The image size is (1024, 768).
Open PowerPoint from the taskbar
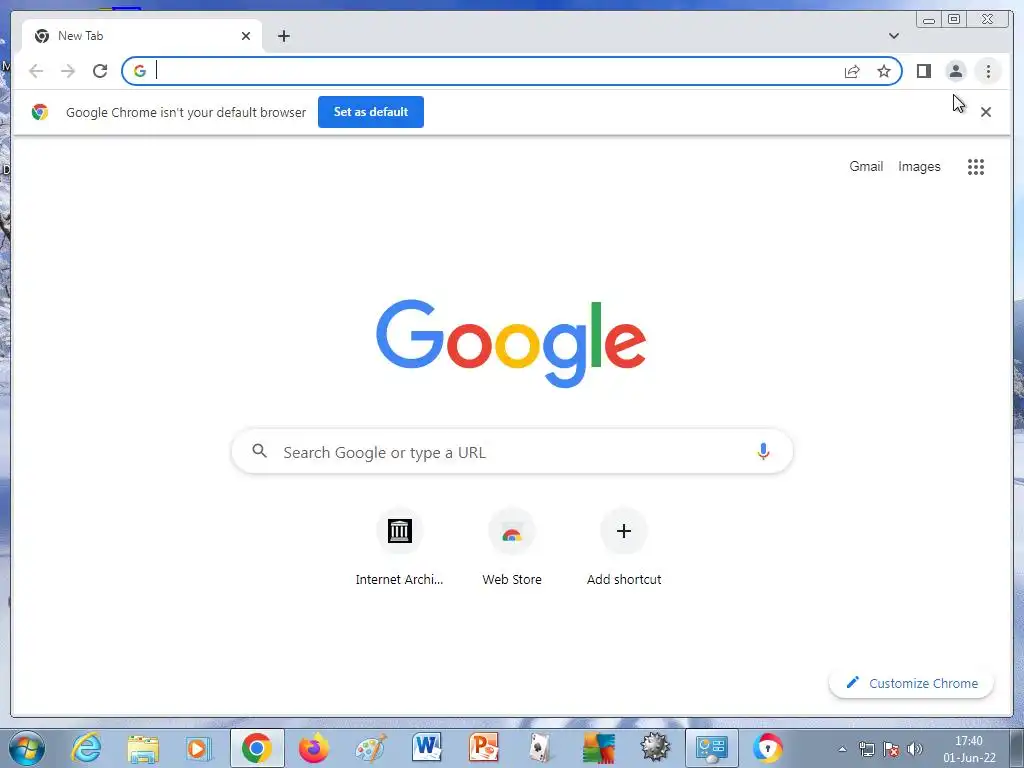484,748
